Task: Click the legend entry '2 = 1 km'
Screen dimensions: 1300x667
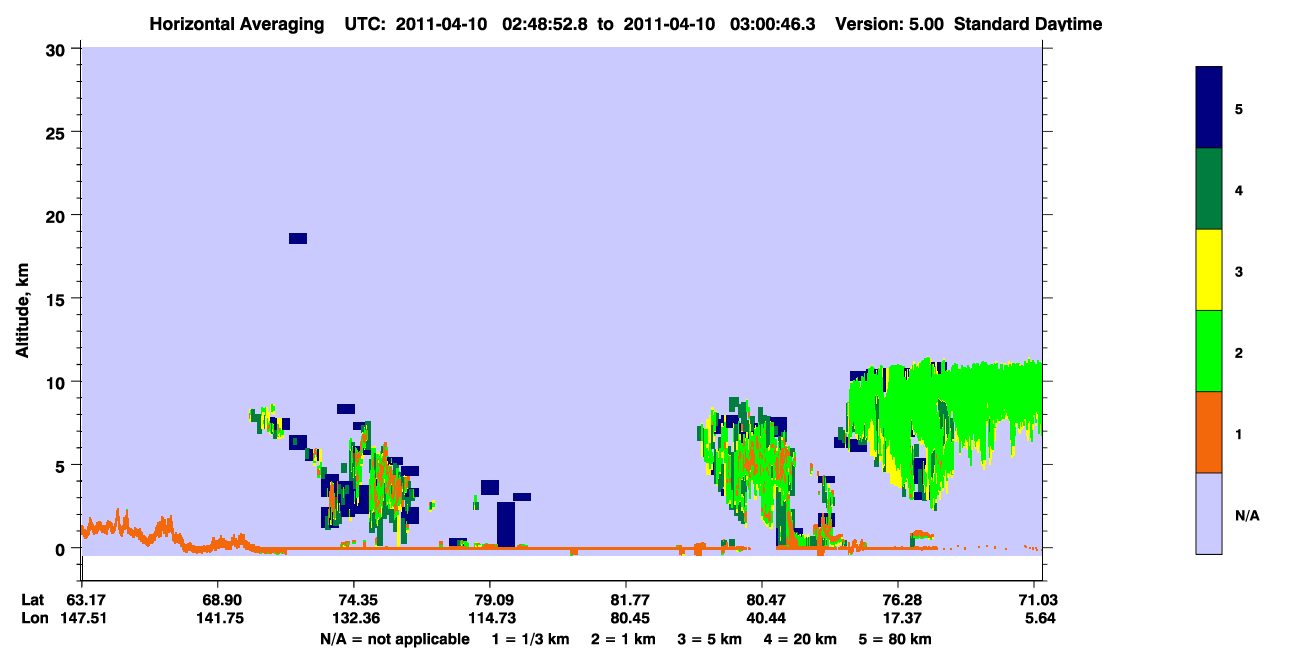Action: click(x=623, y=639)
